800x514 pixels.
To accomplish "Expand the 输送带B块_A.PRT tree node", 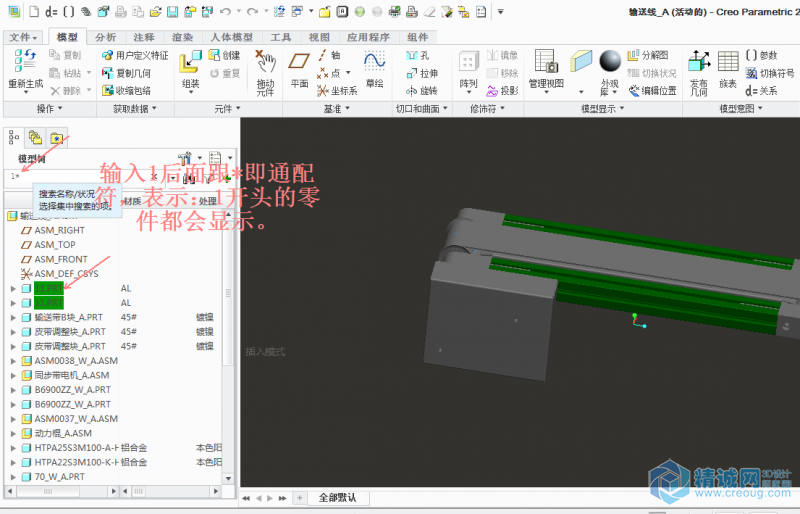I will tap(13, 317).
